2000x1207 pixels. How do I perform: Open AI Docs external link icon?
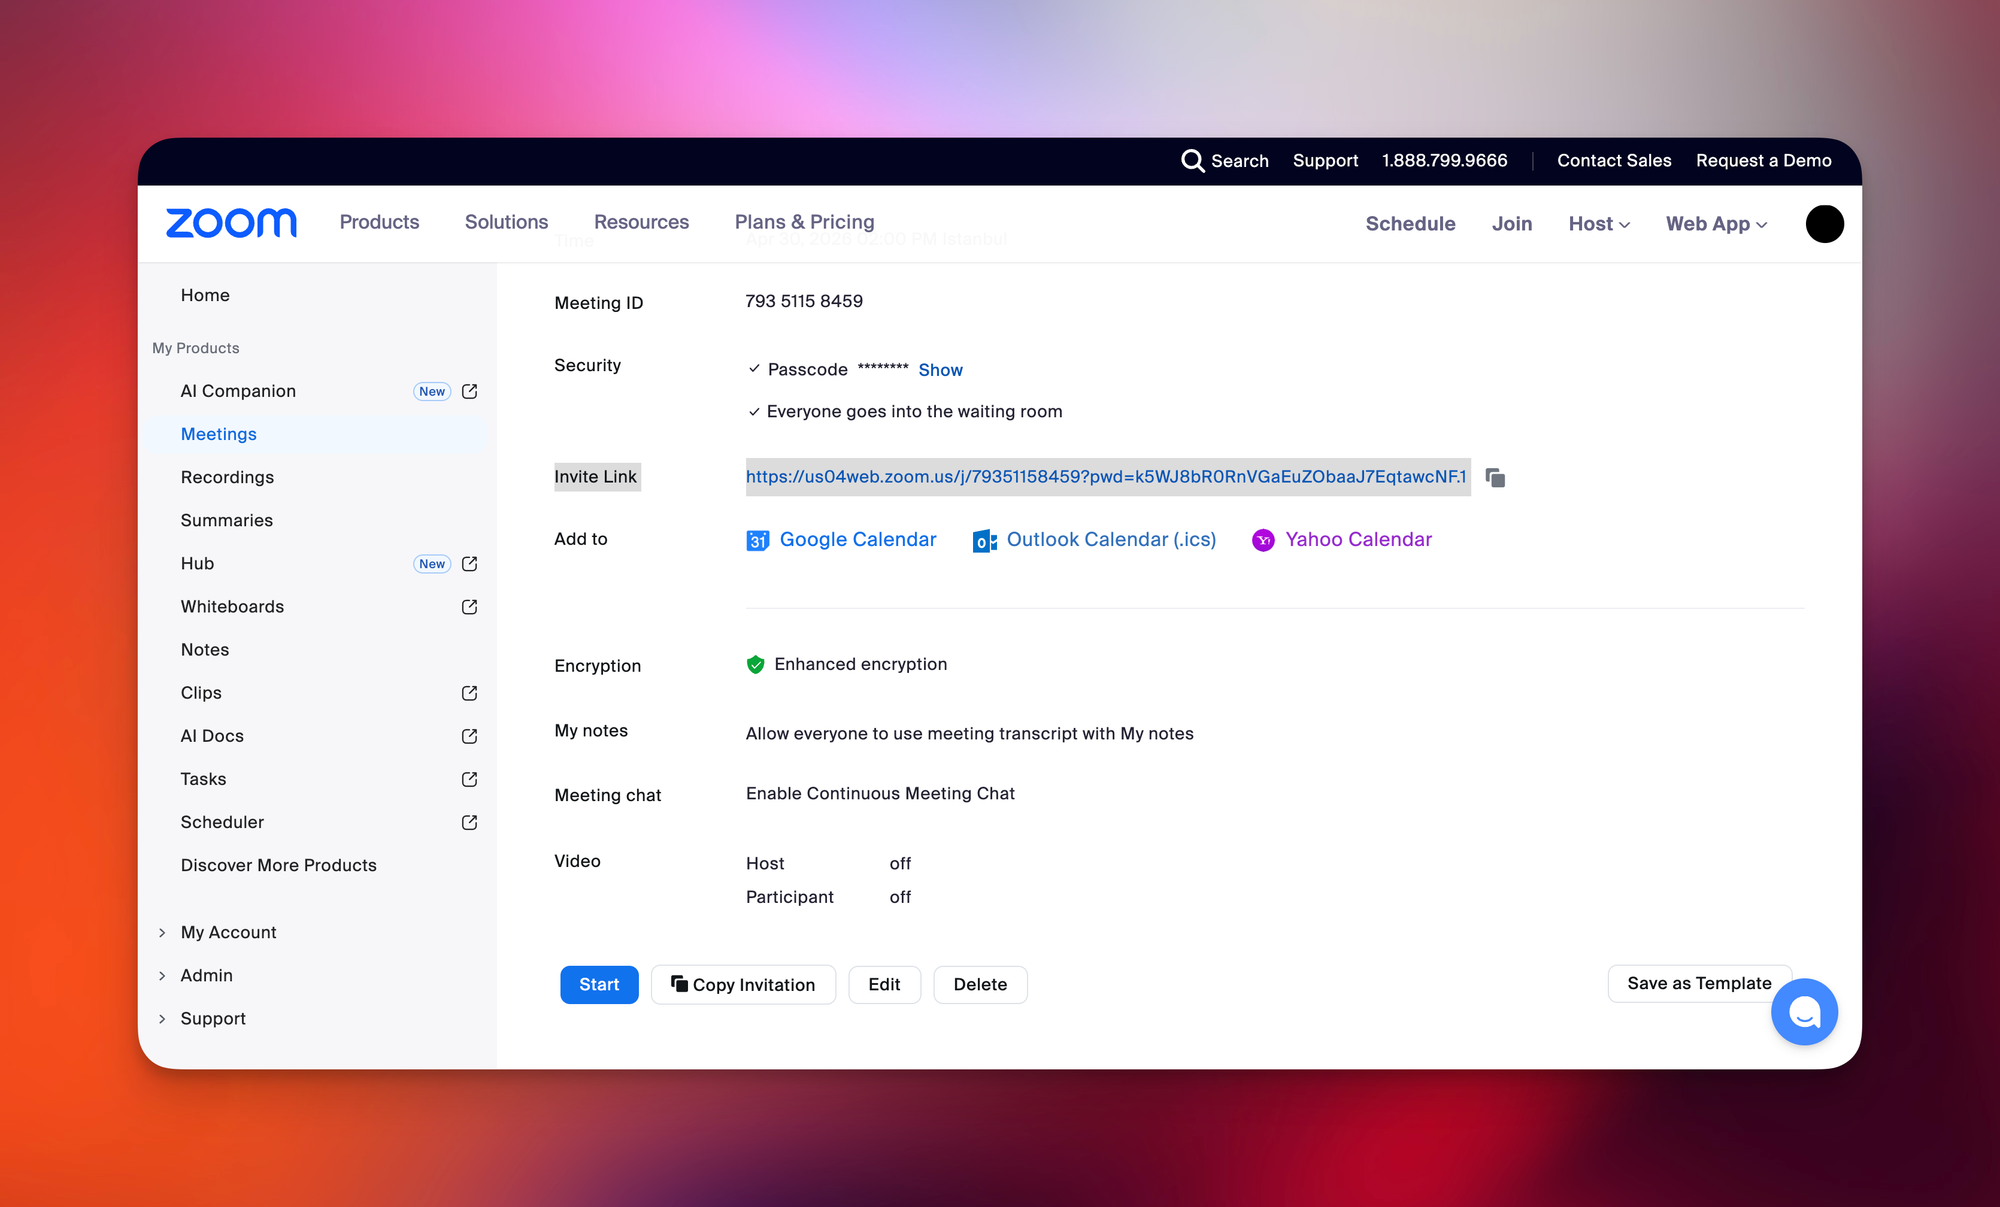tap(469, 736)
